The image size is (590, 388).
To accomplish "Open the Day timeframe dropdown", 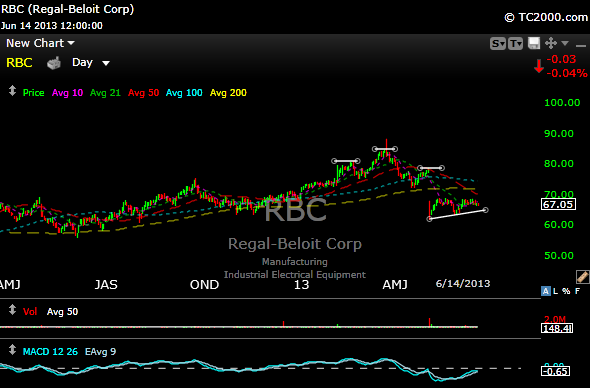I will point(91,62).
